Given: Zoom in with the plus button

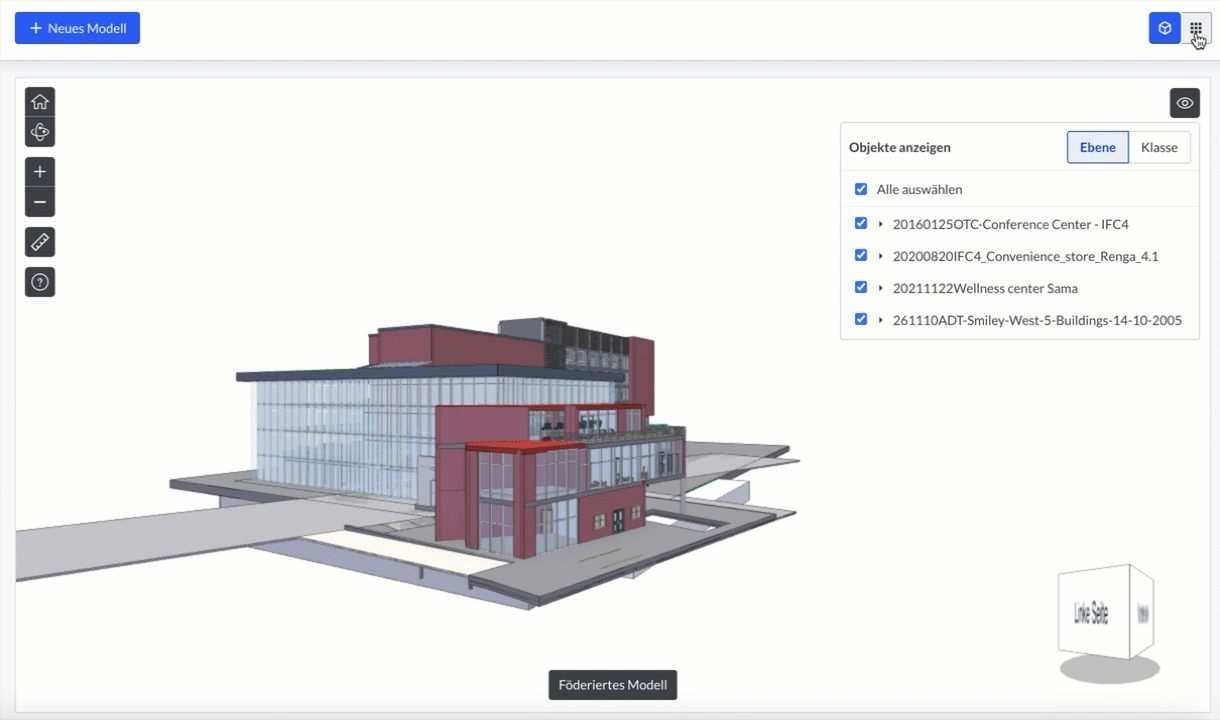Looking at the screenshot, I should (x=40, y=172).
